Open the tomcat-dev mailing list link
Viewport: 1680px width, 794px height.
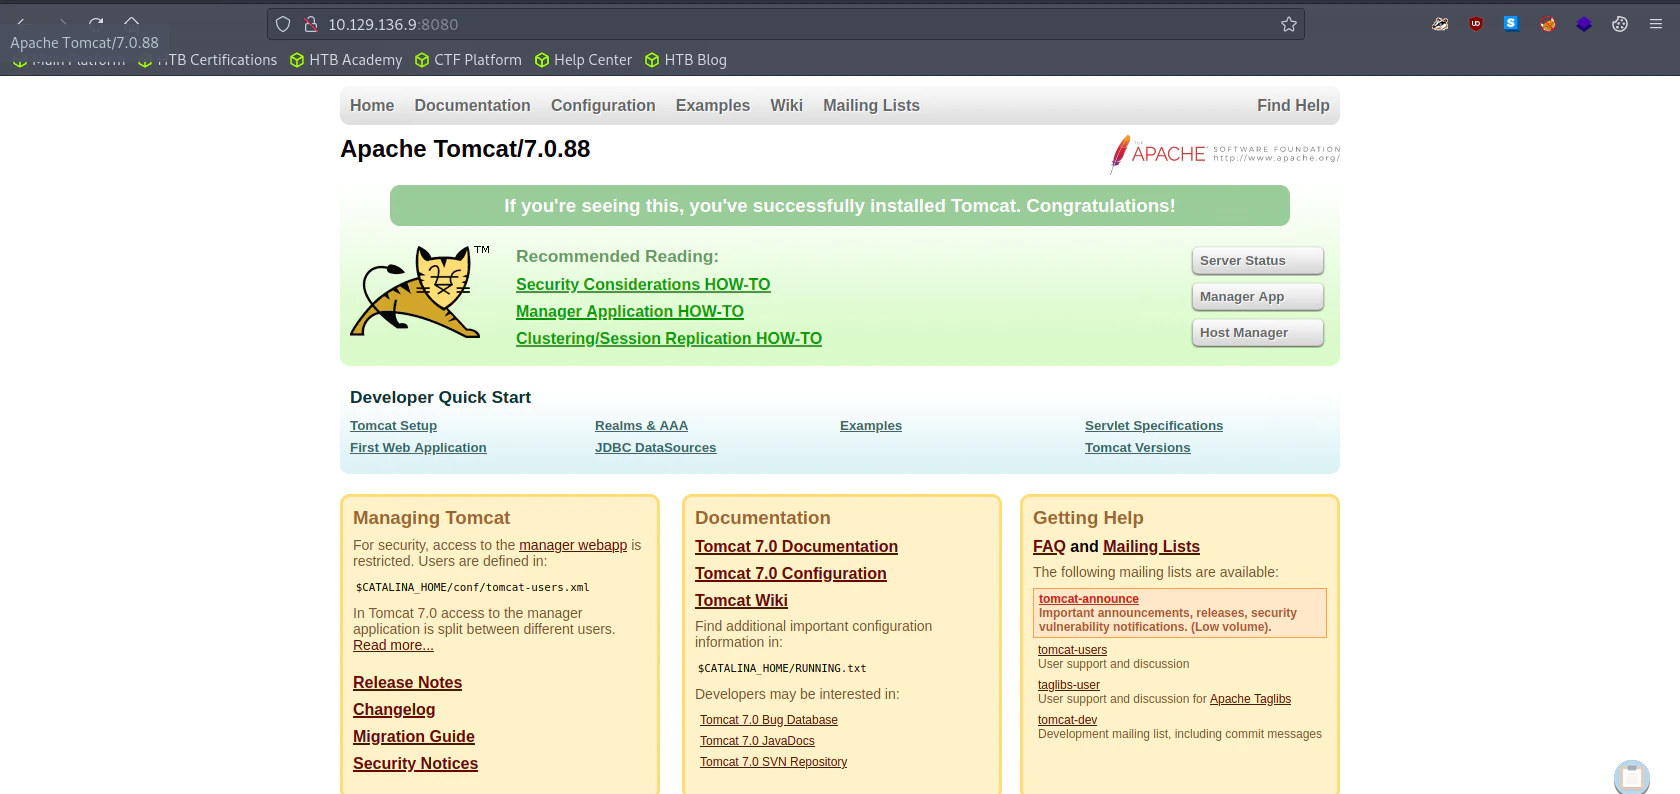[x=1067, y=720]
